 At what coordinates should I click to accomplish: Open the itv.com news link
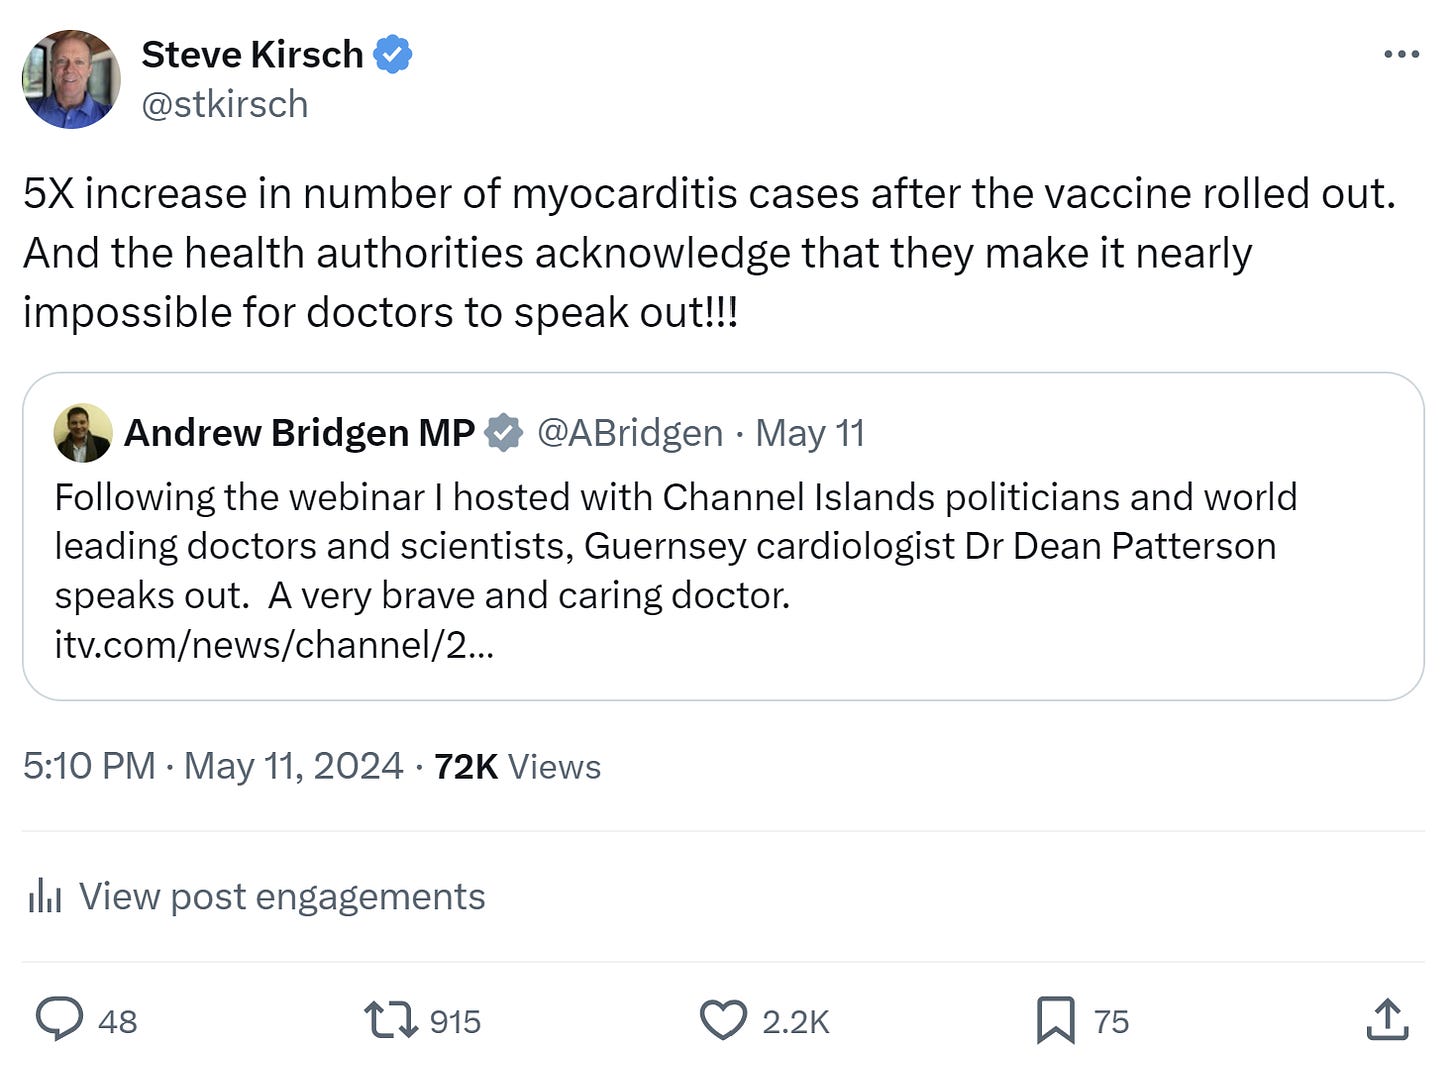click(274, 645)
